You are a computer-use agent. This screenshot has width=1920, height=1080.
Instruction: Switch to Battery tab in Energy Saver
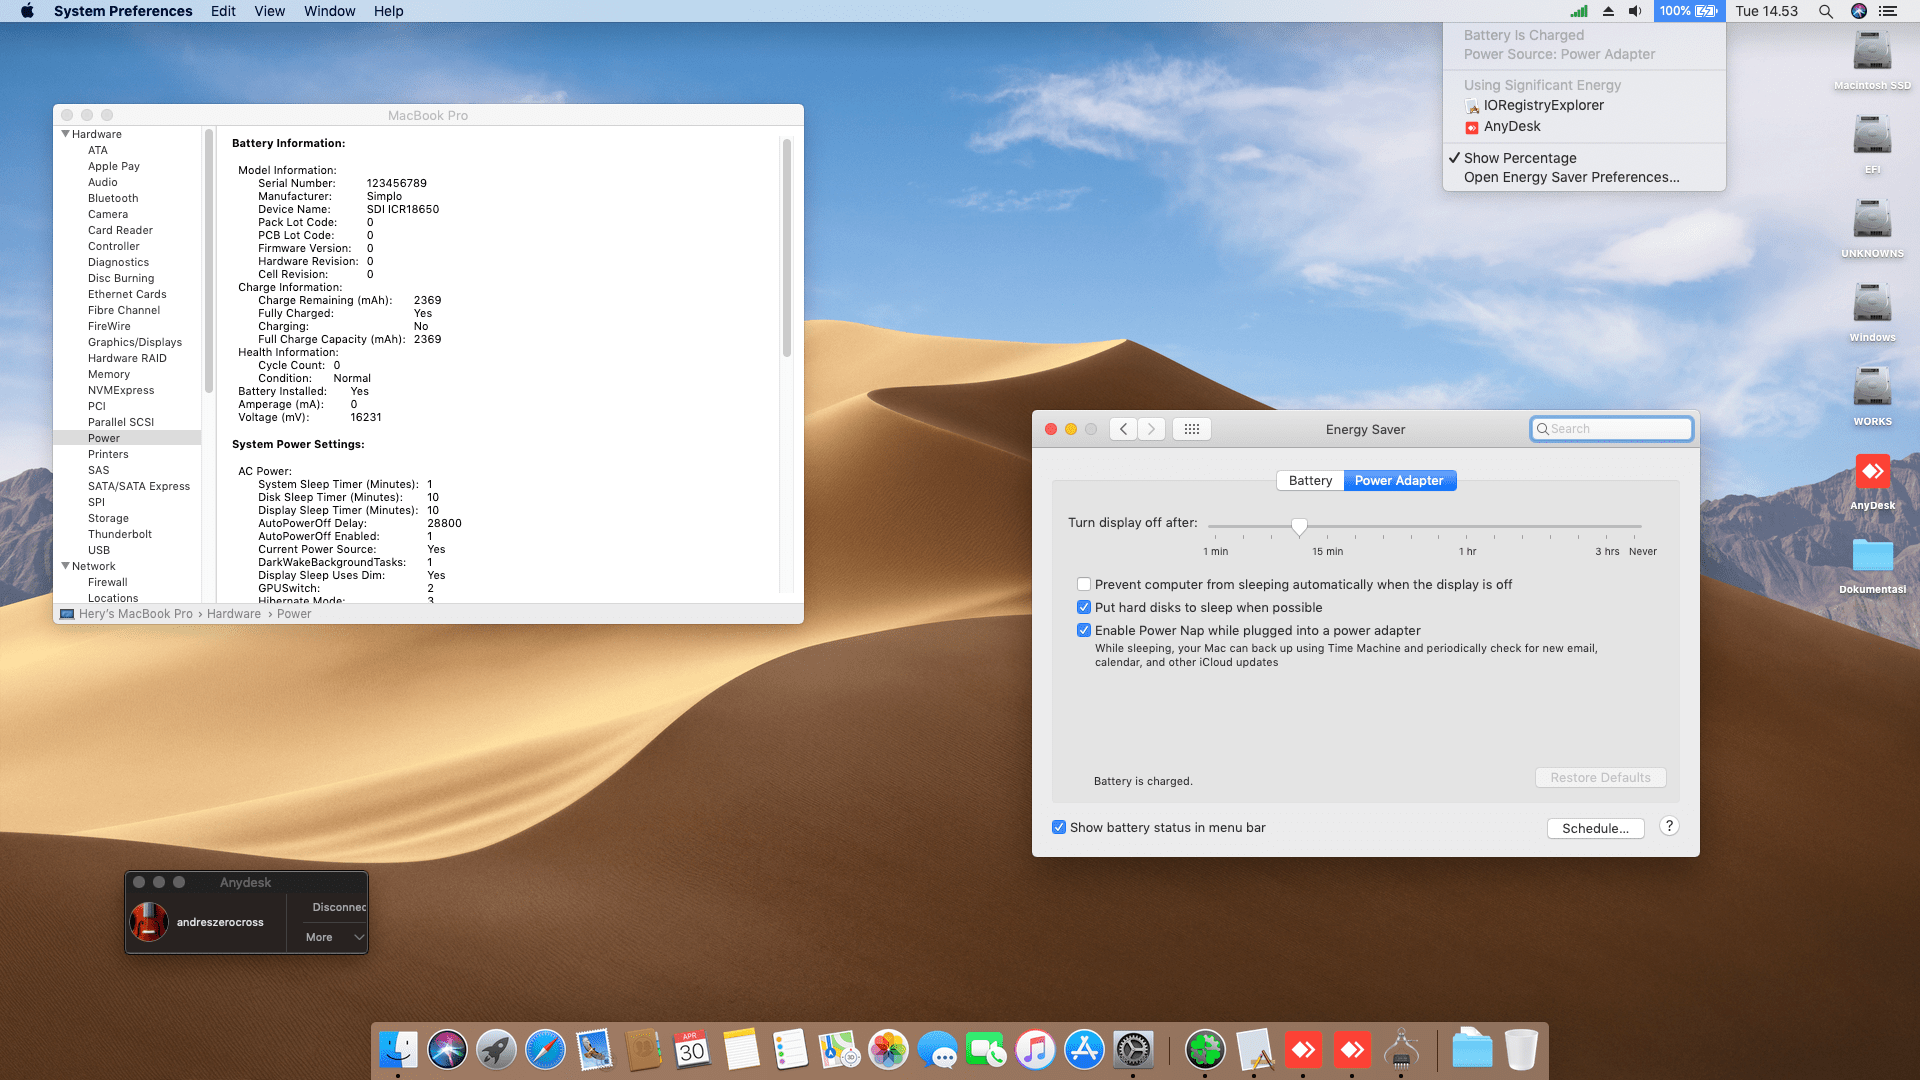(x=1310, y=481)
